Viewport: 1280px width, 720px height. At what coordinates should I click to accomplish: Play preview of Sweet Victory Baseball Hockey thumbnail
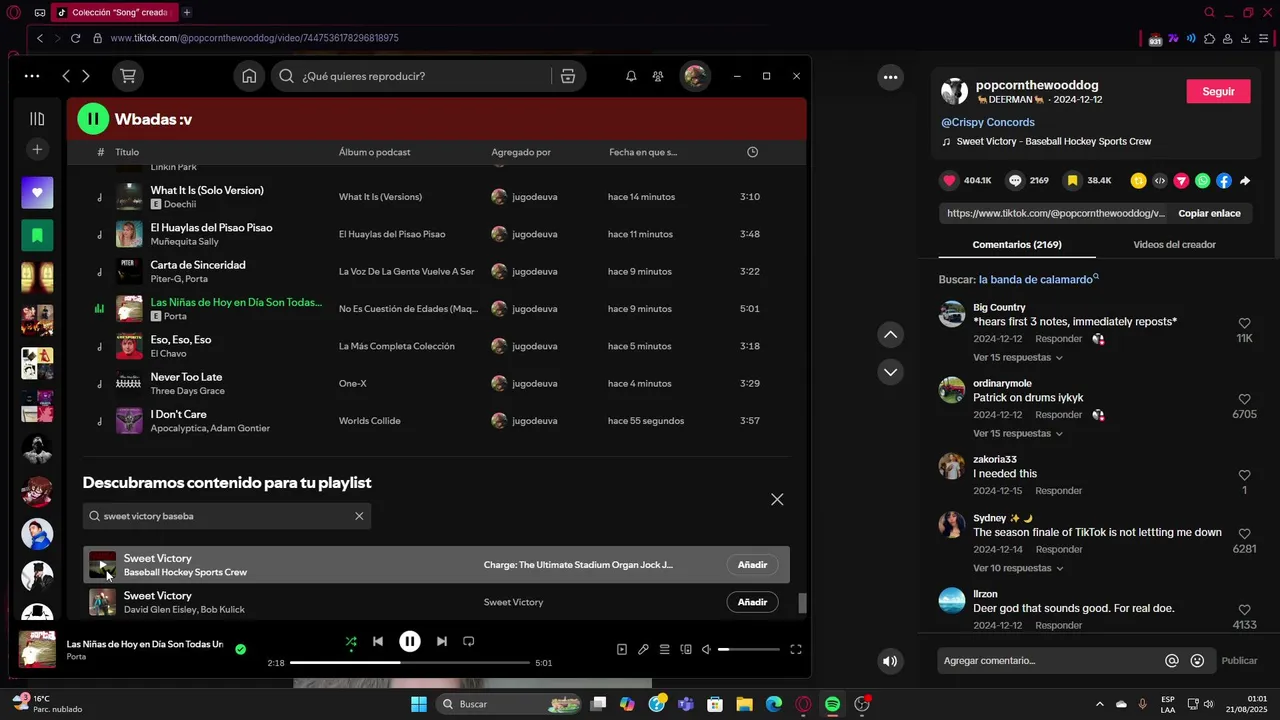102,565
